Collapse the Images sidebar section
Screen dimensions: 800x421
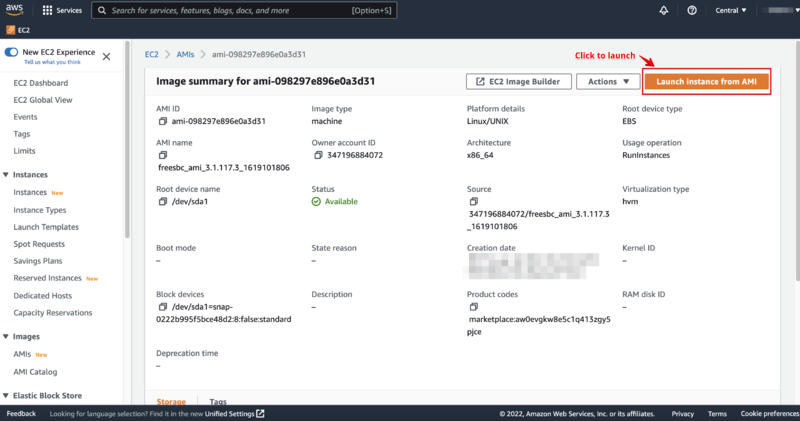[6, 336]
